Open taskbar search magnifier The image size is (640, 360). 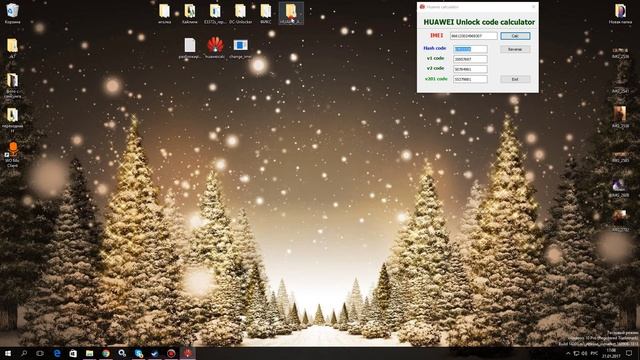(24, 353)
